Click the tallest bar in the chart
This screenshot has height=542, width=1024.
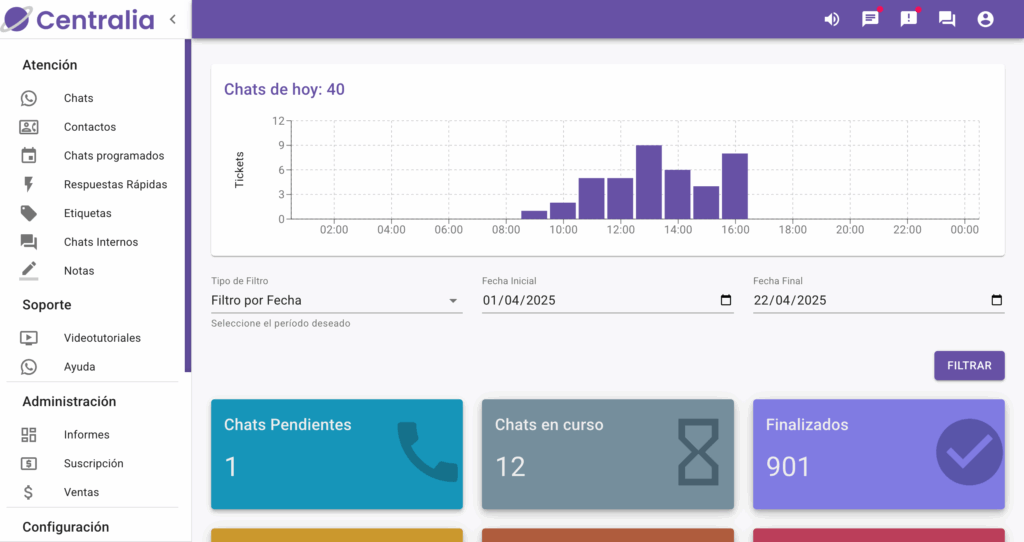[x=649, y=182]
